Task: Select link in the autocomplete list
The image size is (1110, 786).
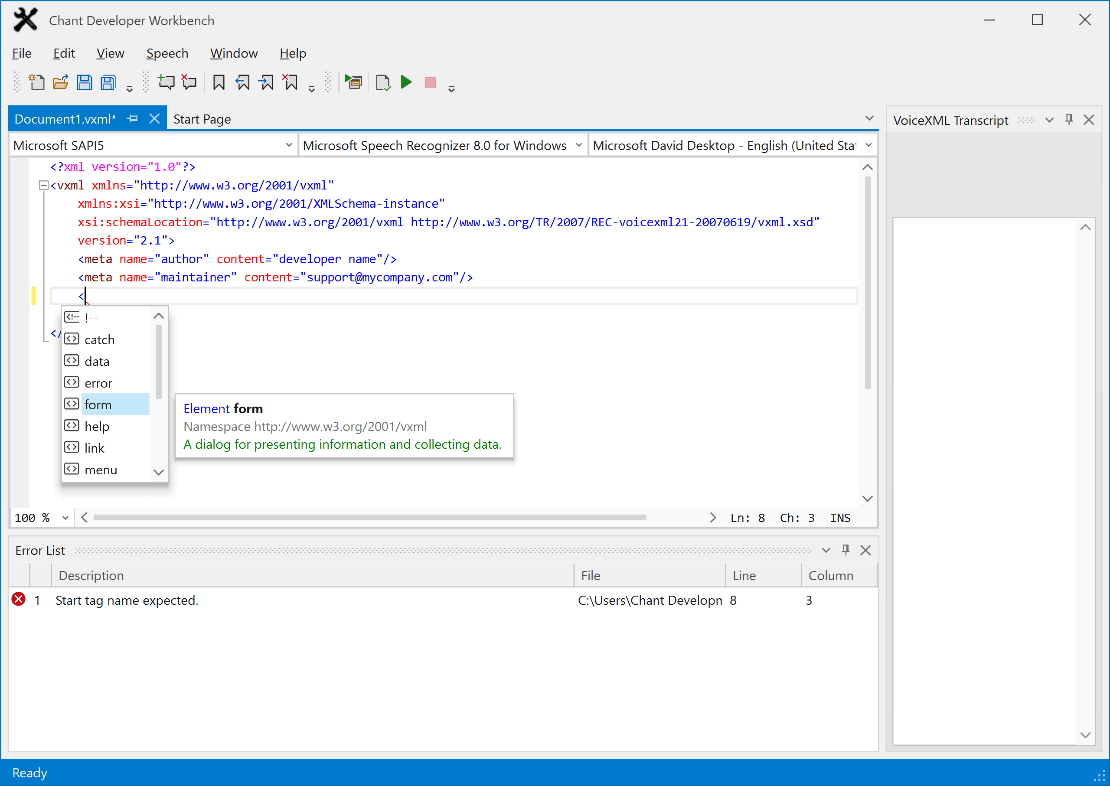Action: pos(106,448)
